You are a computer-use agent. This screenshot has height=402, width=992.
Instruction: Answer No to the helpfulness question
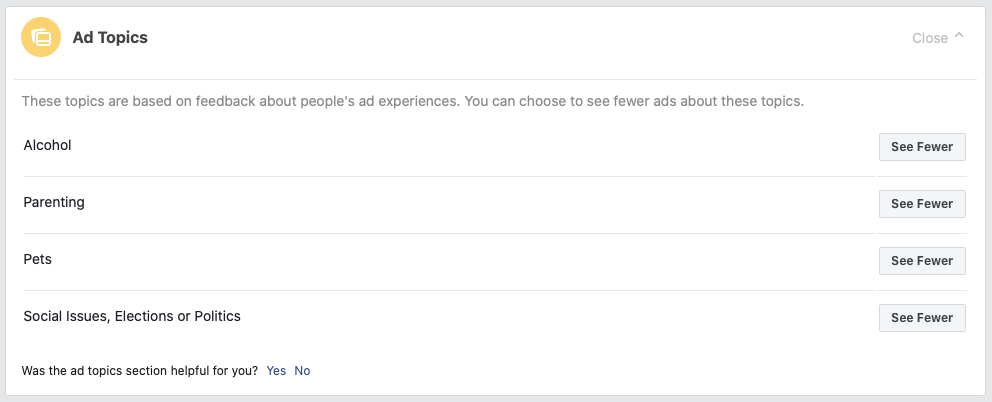[x=302, y=371]
